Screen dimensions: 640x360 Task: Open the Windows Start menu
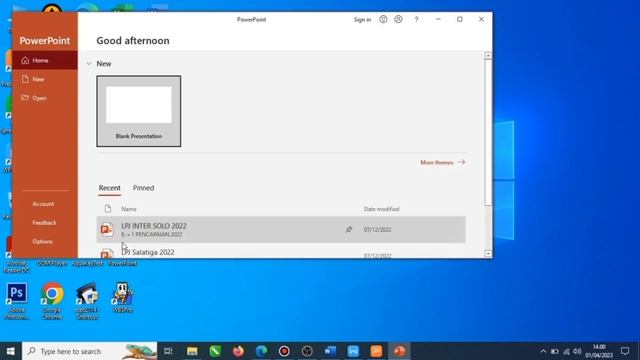11,351
